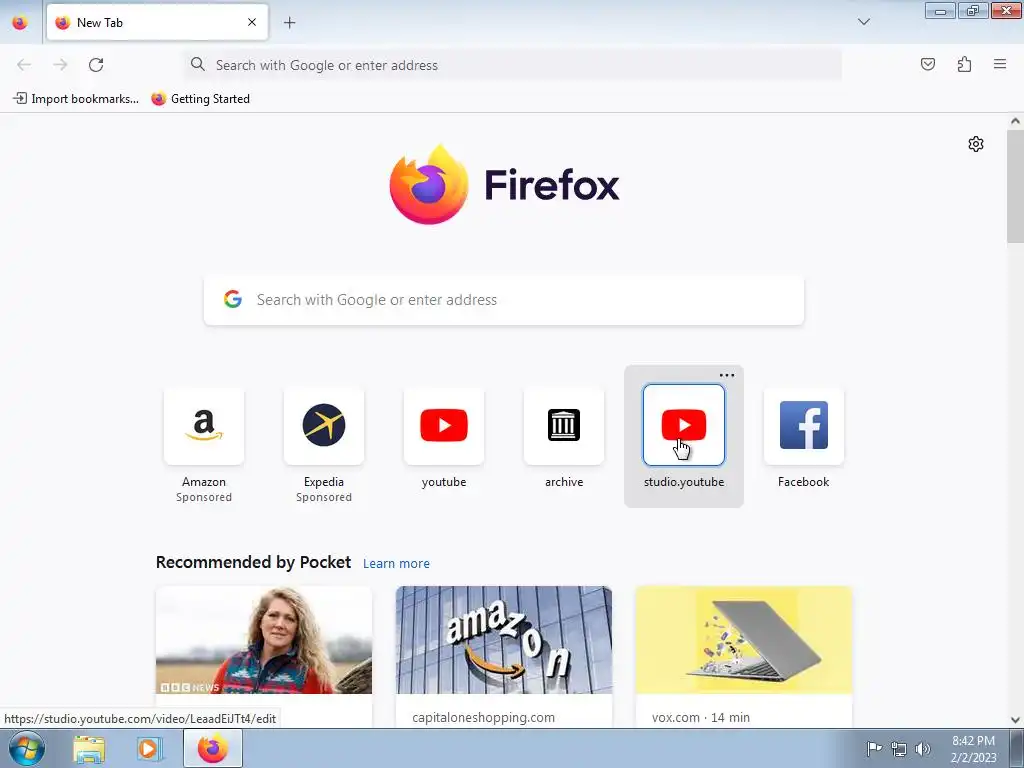Click the Firefox taskbar button

pos(213,748)
